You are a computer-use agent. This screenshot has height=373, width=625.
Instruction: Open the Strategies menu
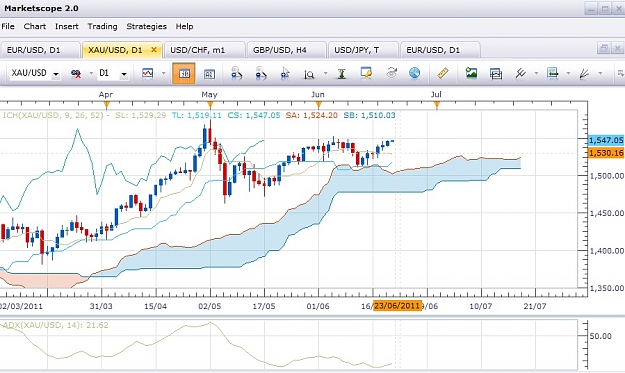[146, 26]
